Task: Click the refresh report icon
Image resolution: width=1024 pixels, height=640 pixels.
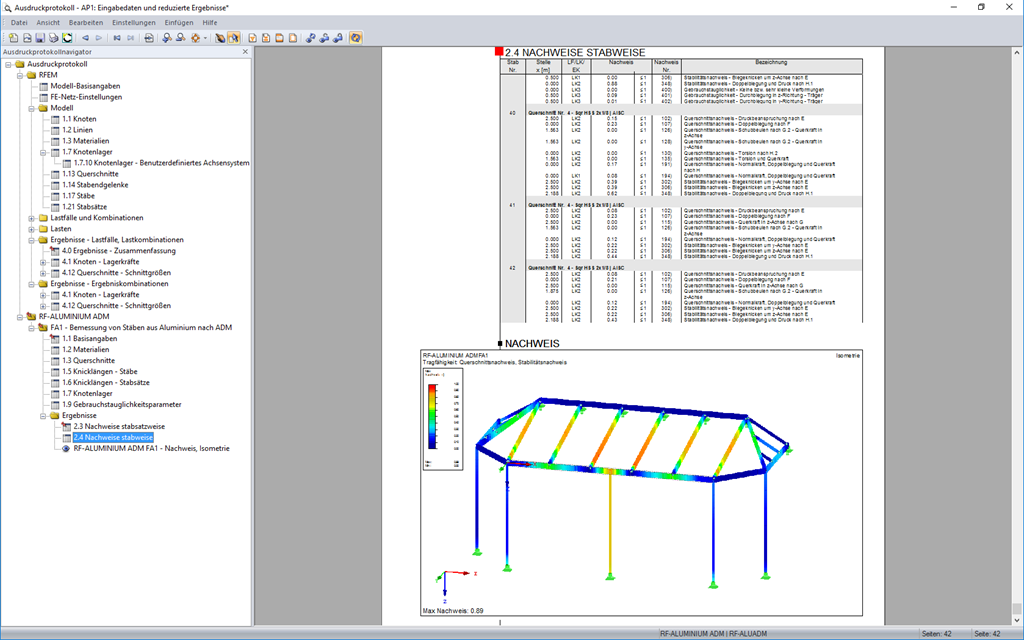Action: (x=67, y=38)
